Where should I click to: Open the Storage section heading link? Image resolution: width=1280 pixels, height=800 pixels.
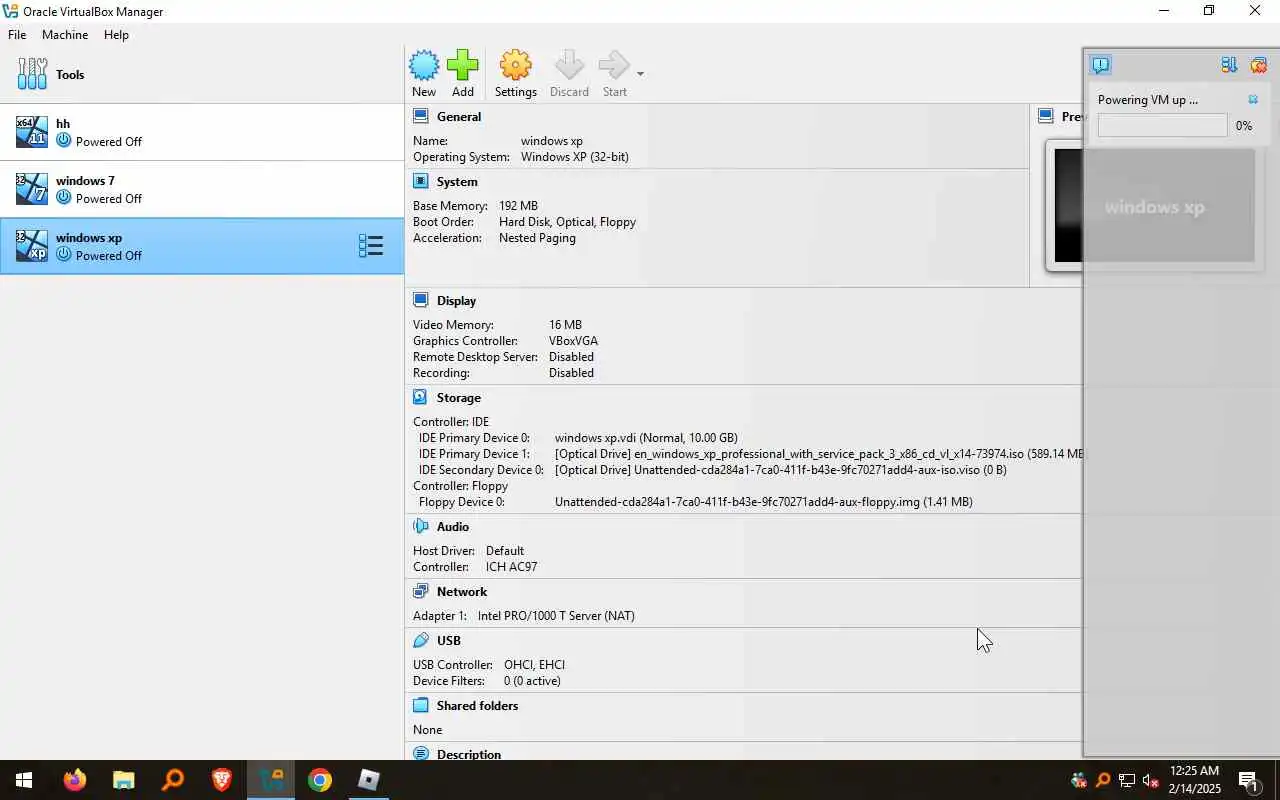pos(459,398)
